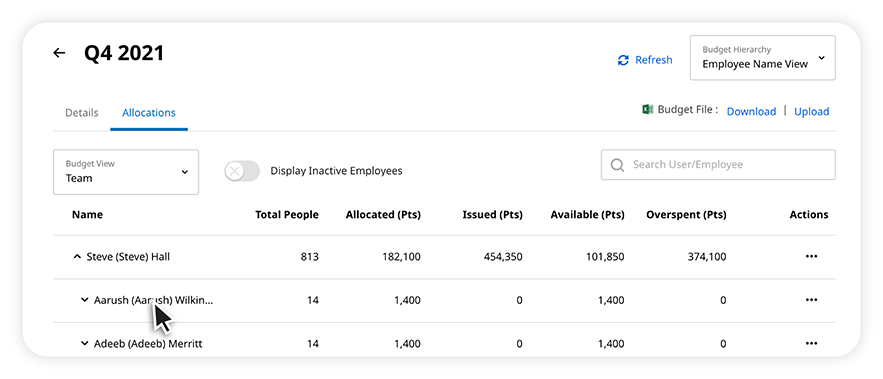Toggle Display Inactive Employees switch
Image resolution: width=883 pixels, height=379 pixels.
click(x=242, y=171)
